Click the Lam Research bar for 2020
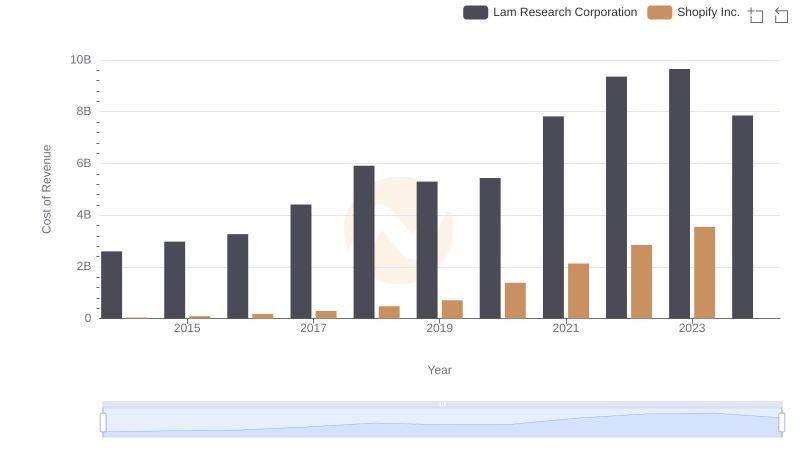The width and height of the screenshot is (800, 461). click(x=490, y=248)
